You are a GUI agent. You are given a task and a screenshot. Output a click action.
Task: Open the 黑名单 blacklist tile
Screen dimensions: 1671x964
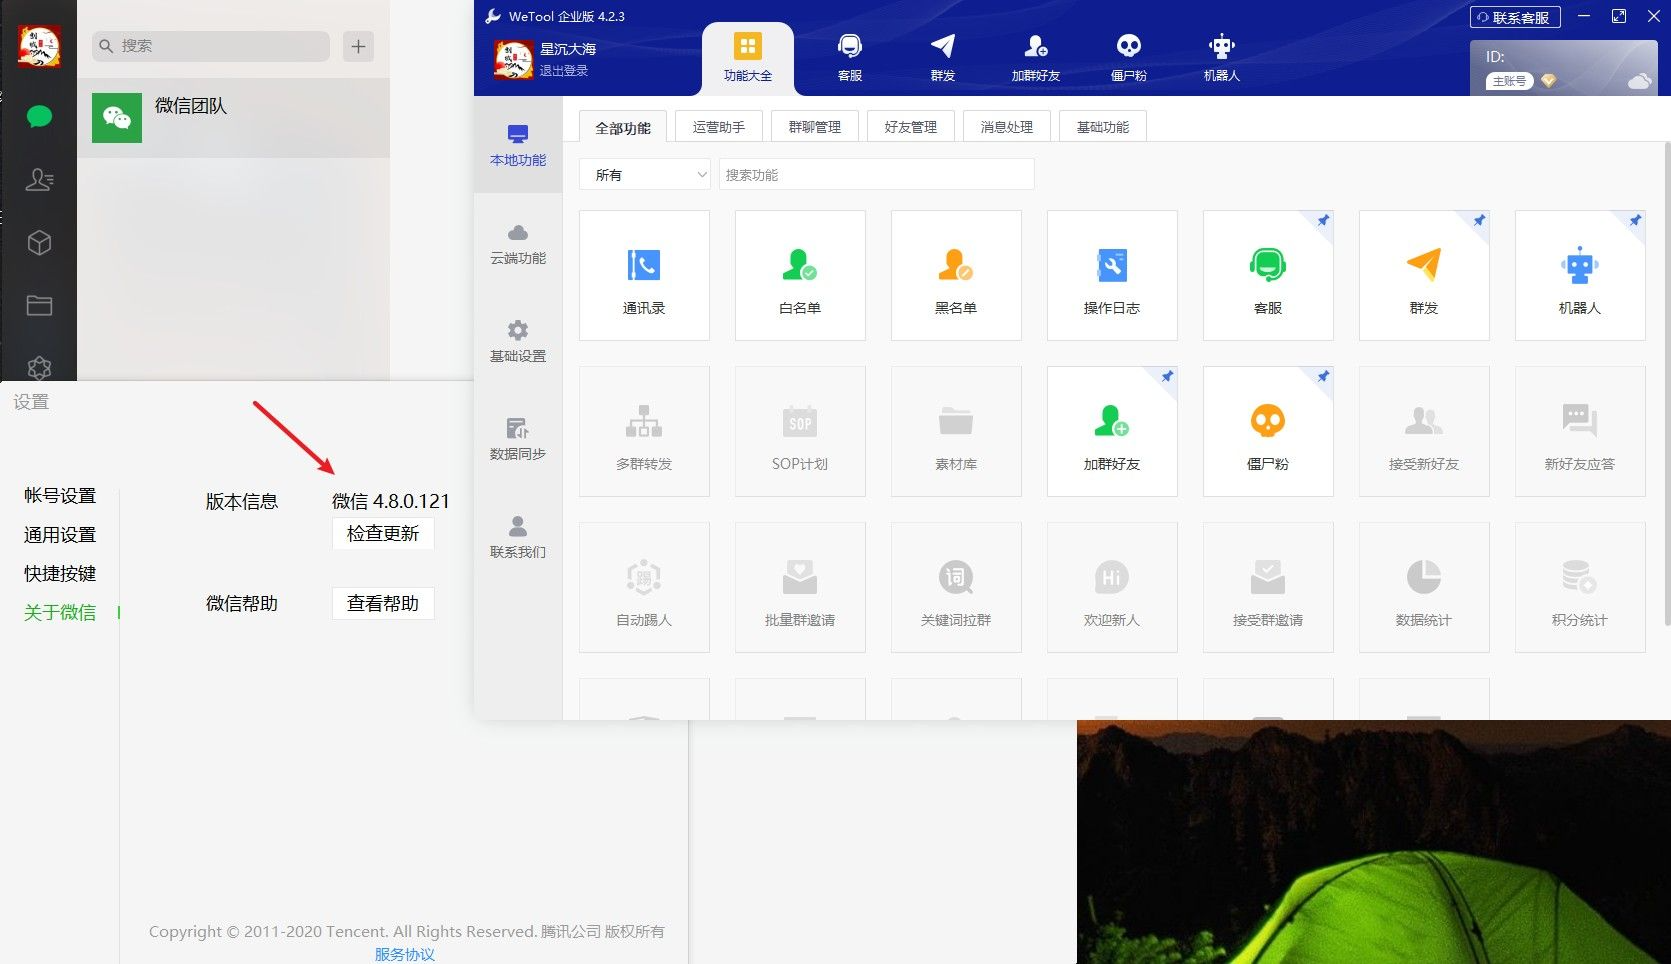click(956, 275)
